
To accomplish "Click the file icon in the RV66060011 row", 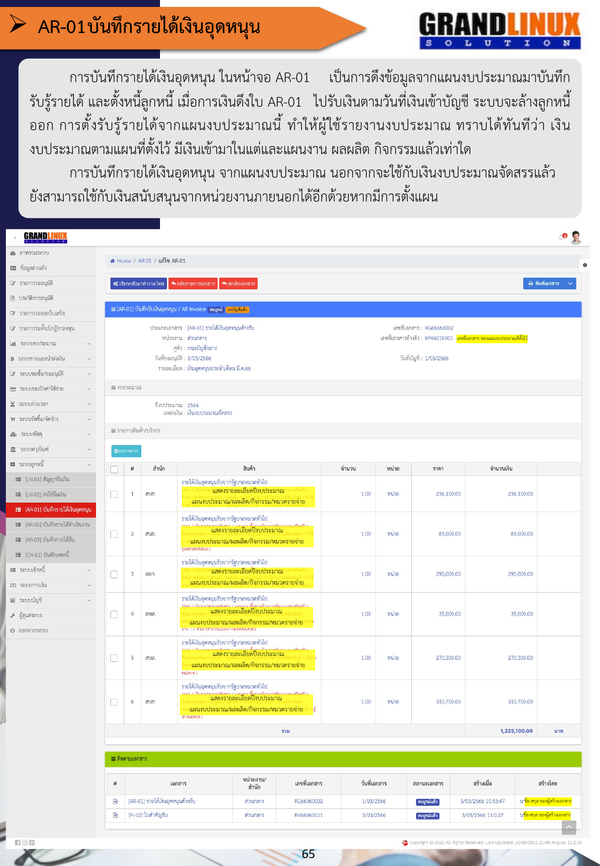I will tap(115, 815).
